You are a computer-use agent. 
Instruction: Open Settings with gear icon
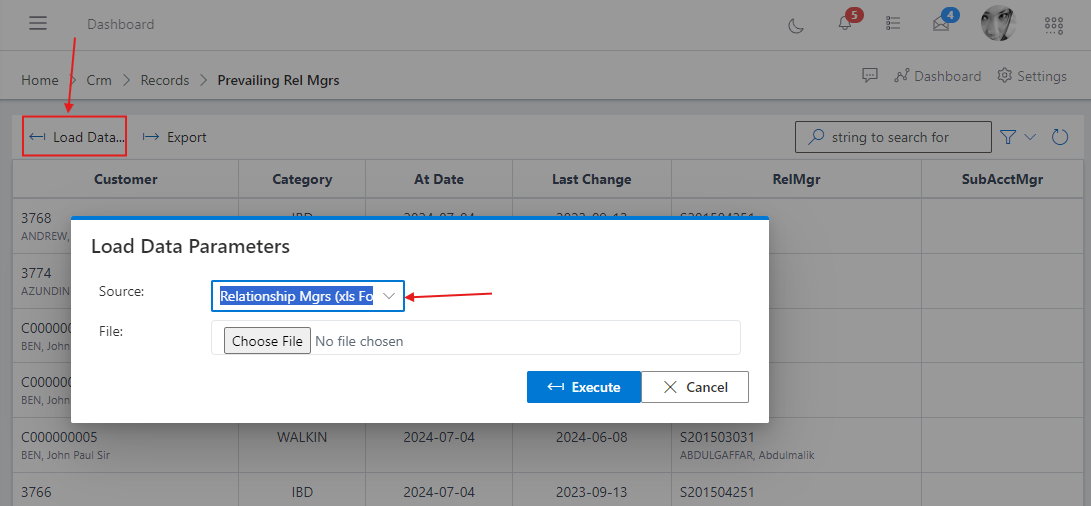(1032, 76)
